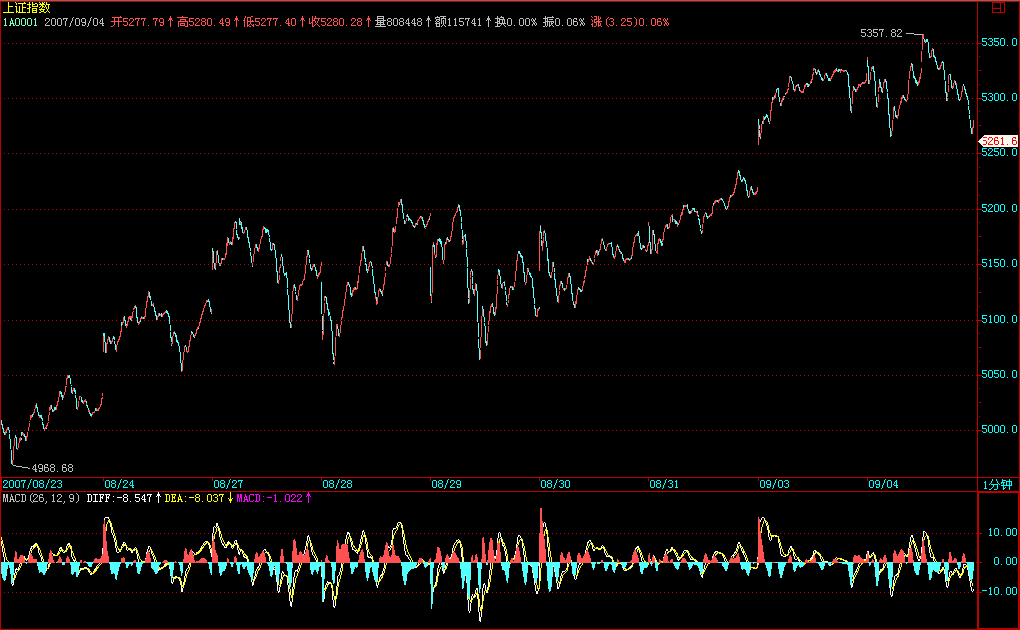Click the DIFF value in MACD header
The height and width of the screenshot is (630, 1020).
pyautogui.click(x=119, y=497)
